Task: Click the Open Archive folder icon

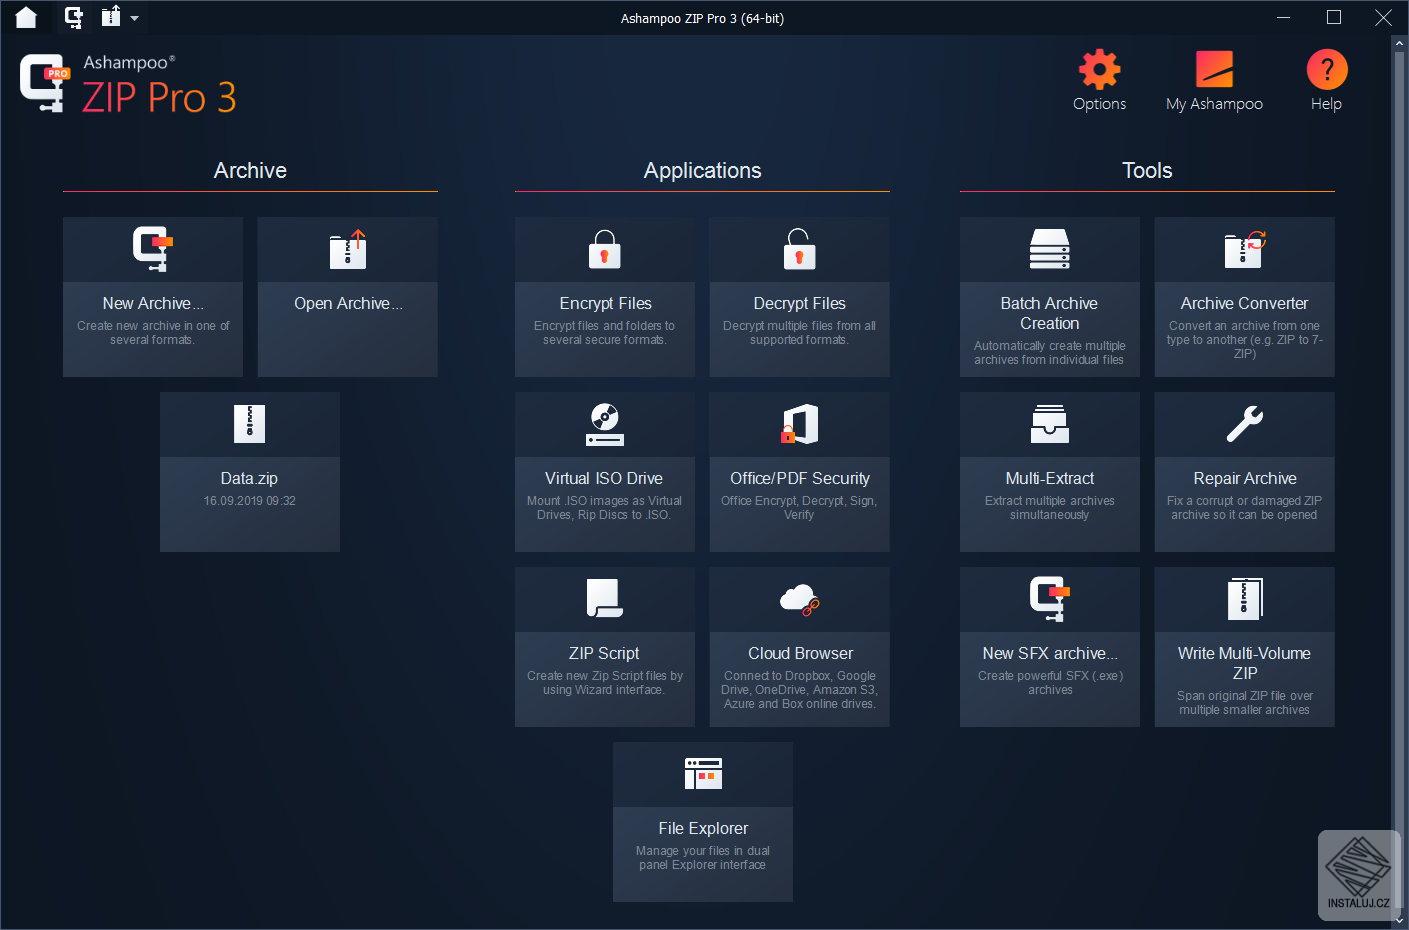Action: pyautogui.click(x=348, y=249)
